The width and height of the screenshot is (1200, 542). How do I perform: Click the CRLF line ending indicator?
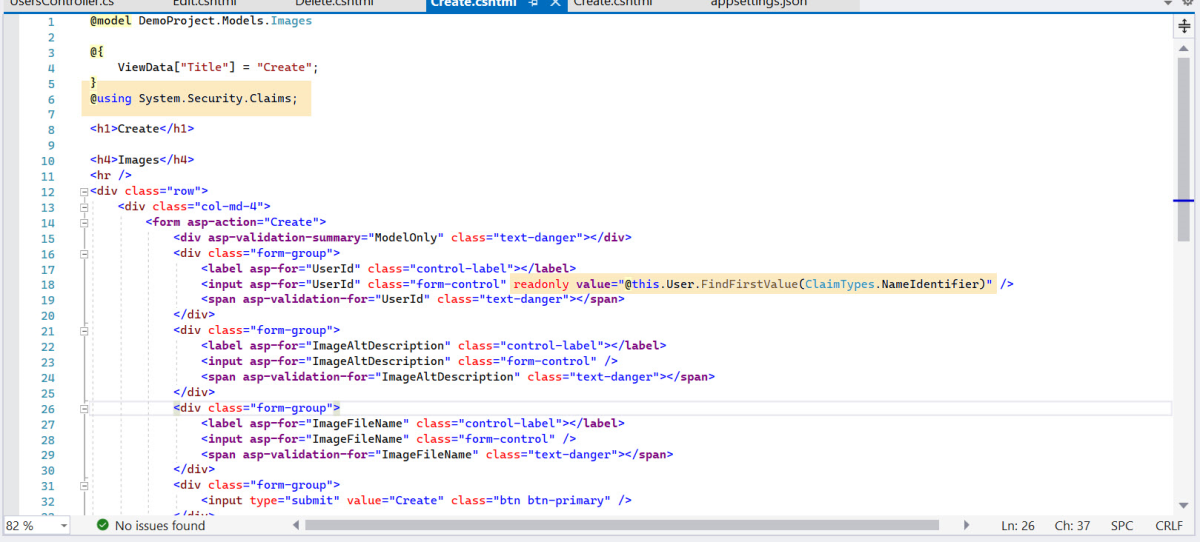coord(1169,526)
